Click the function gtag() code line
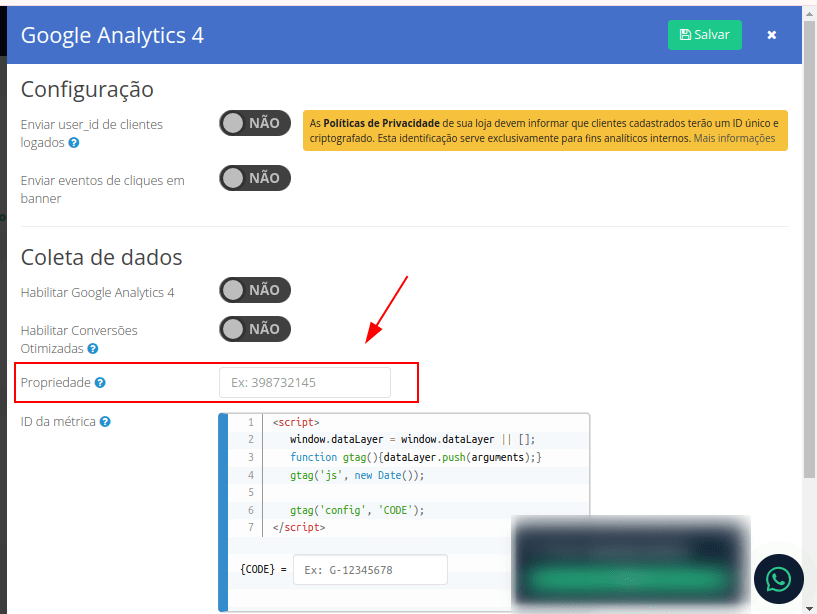This screenshot has height=614, width=817. 416,457
